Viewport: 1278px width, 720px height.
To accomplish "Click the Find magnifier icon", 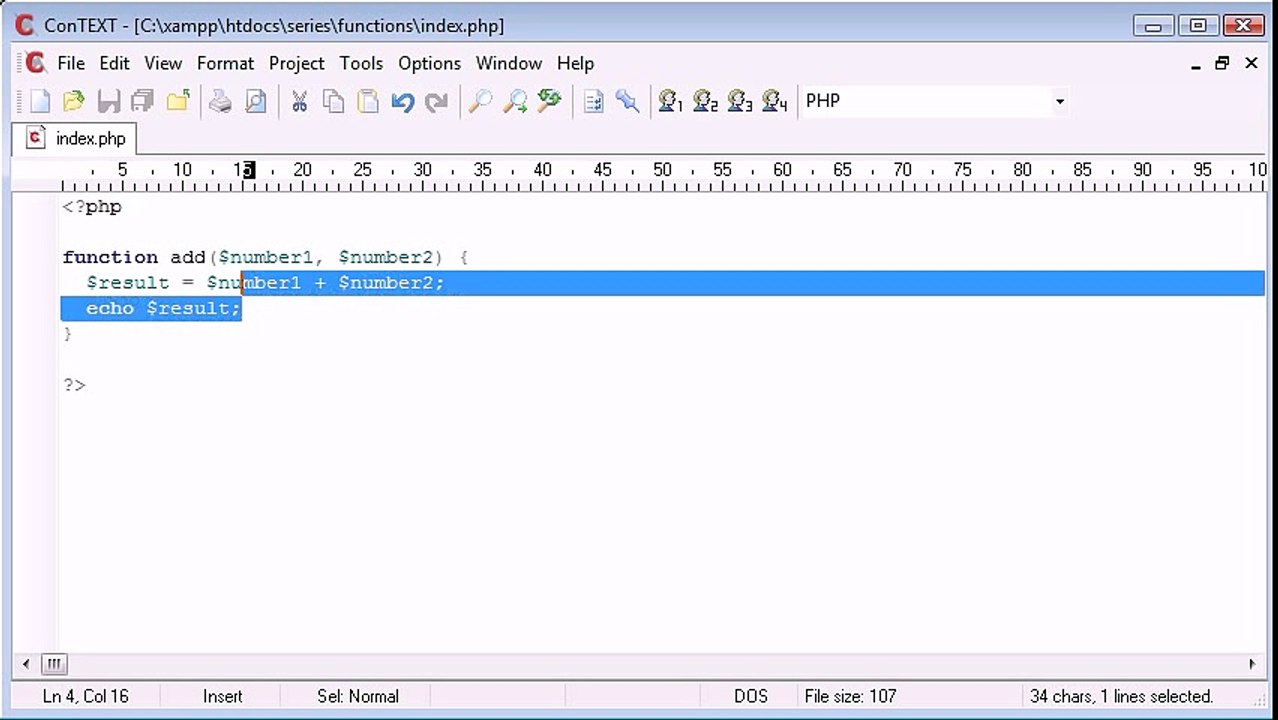I will (481, 101).
